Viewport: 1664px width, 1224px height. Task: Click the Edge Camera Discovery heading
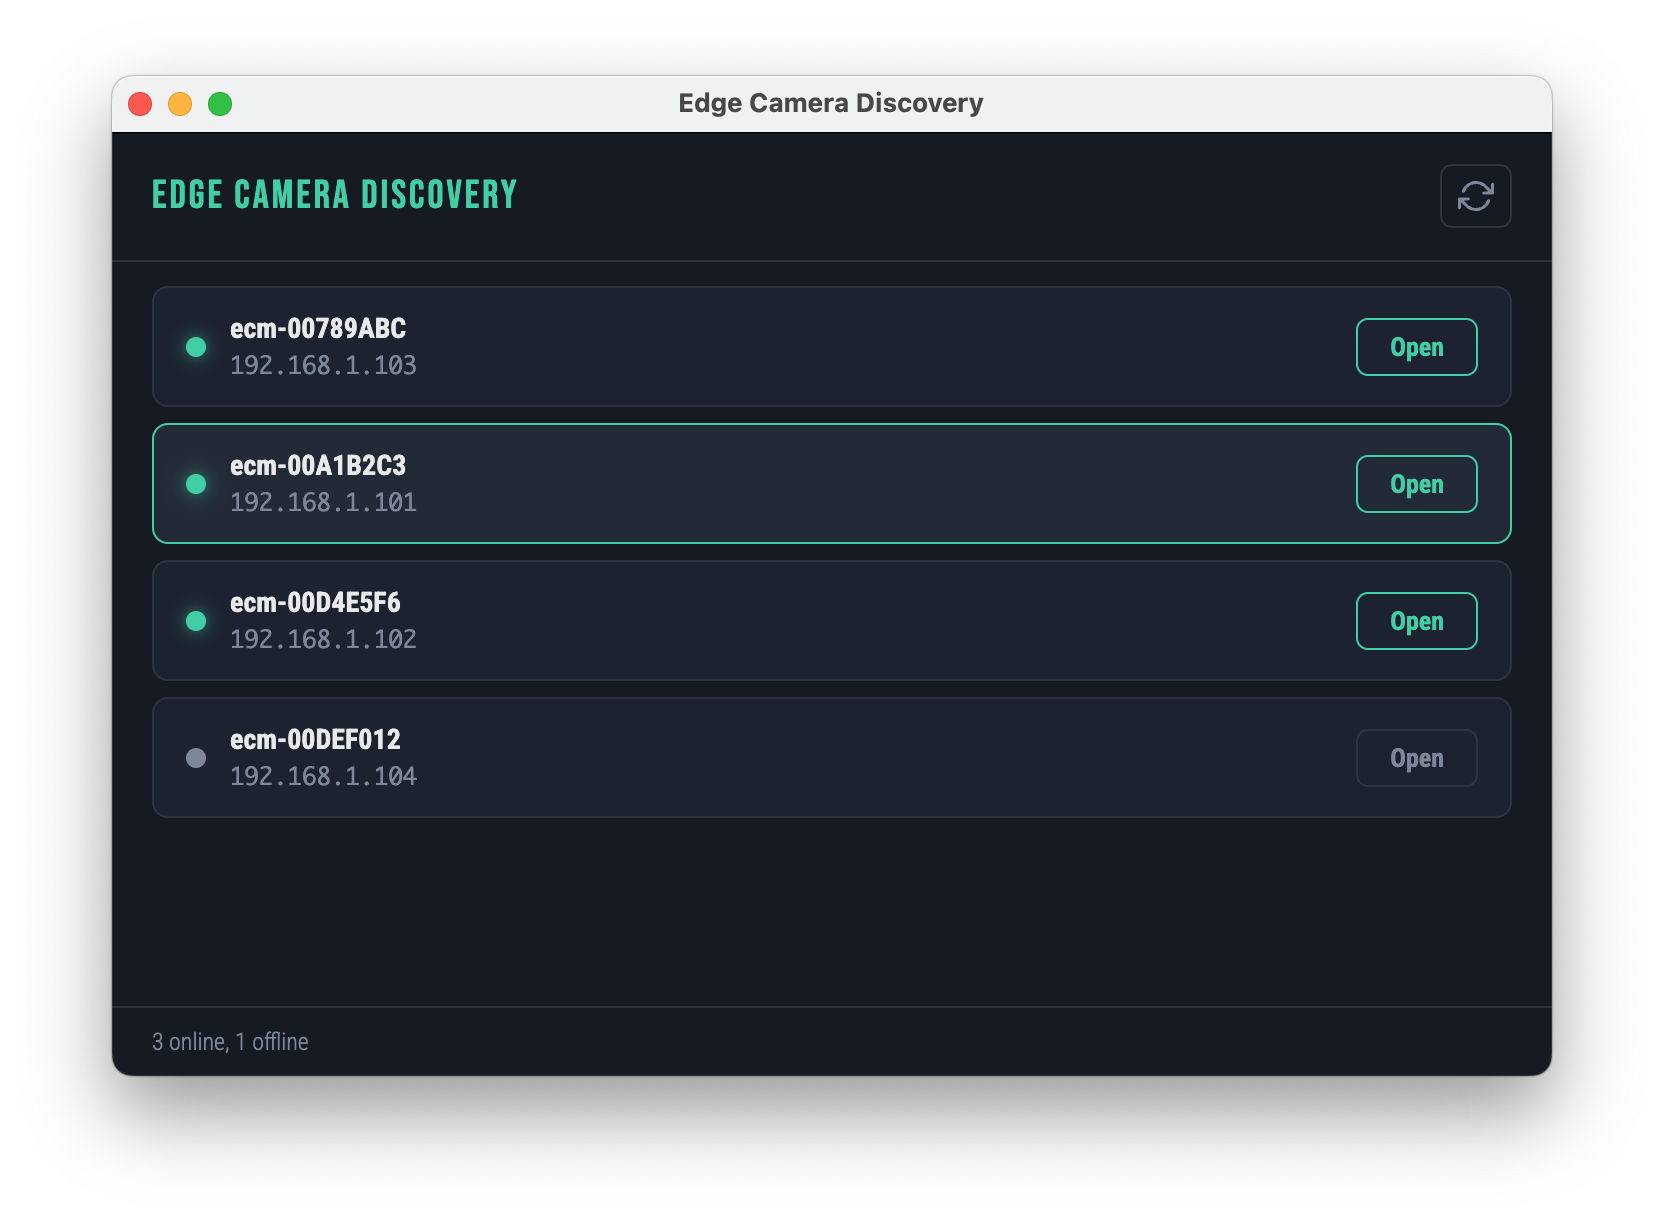[334, 194]
